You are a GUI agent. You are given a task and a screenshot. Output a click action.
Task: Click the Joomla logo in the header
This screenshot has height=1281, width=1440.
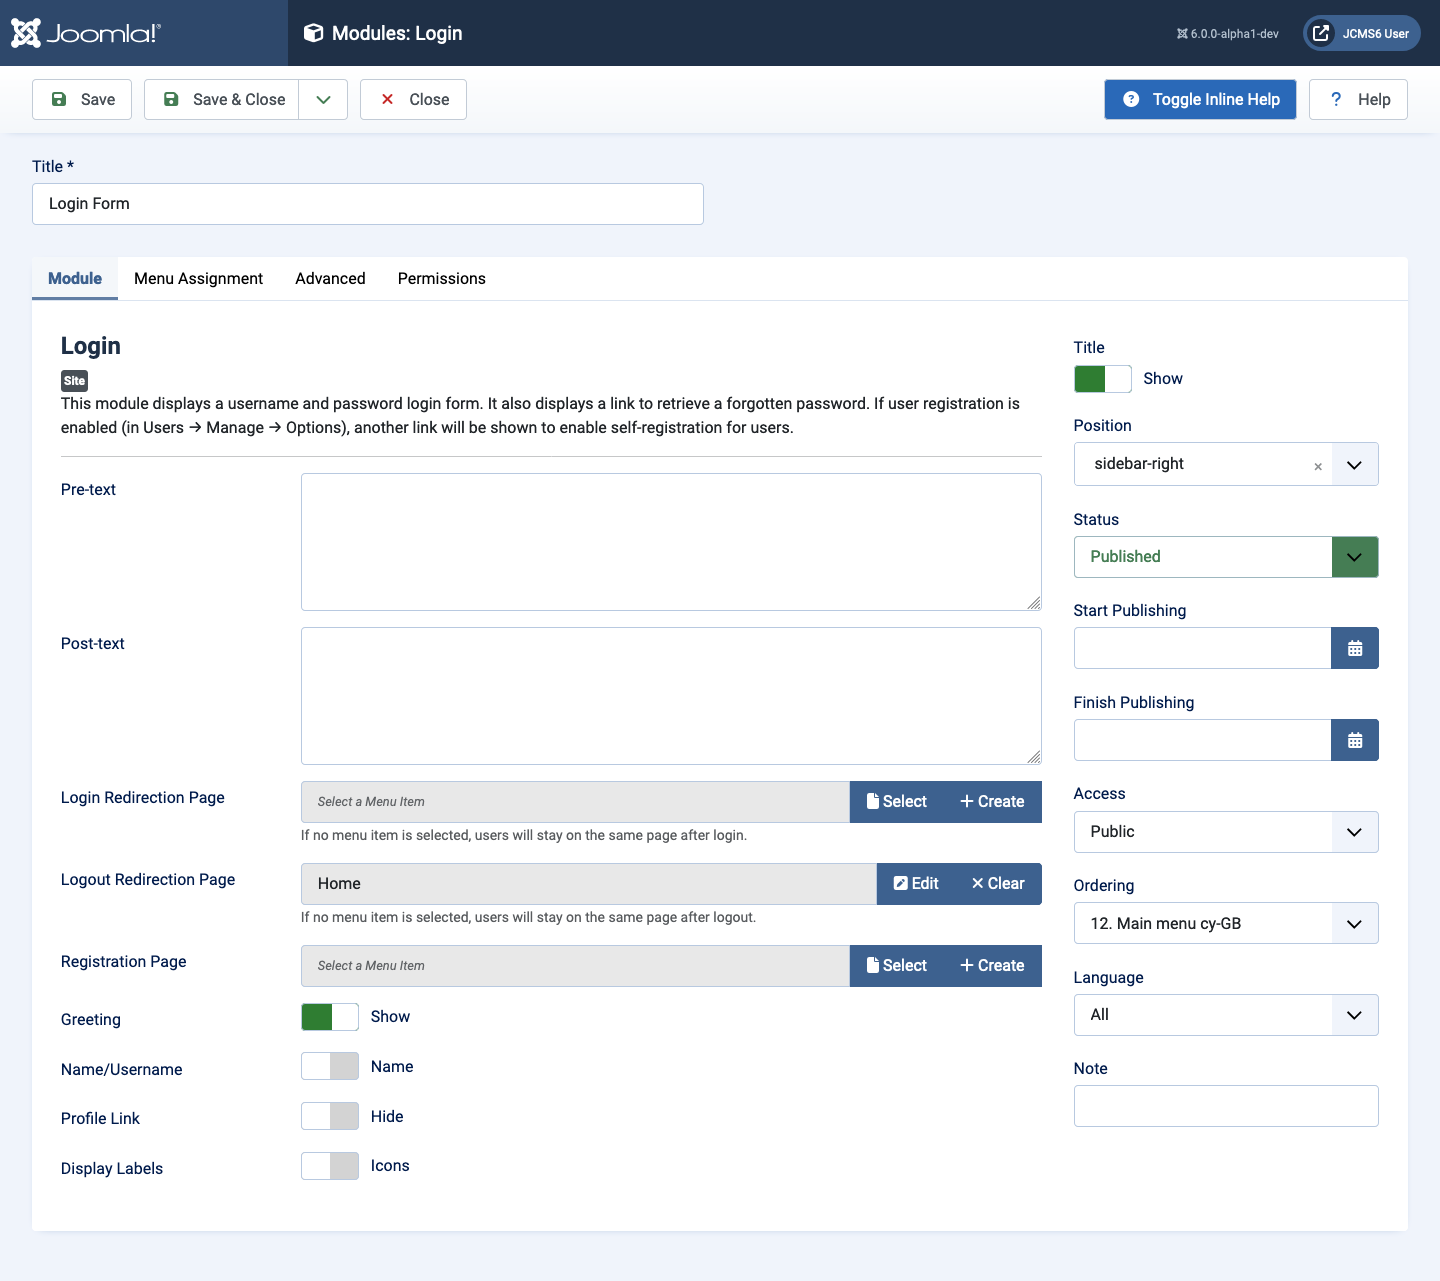(85, 33)
